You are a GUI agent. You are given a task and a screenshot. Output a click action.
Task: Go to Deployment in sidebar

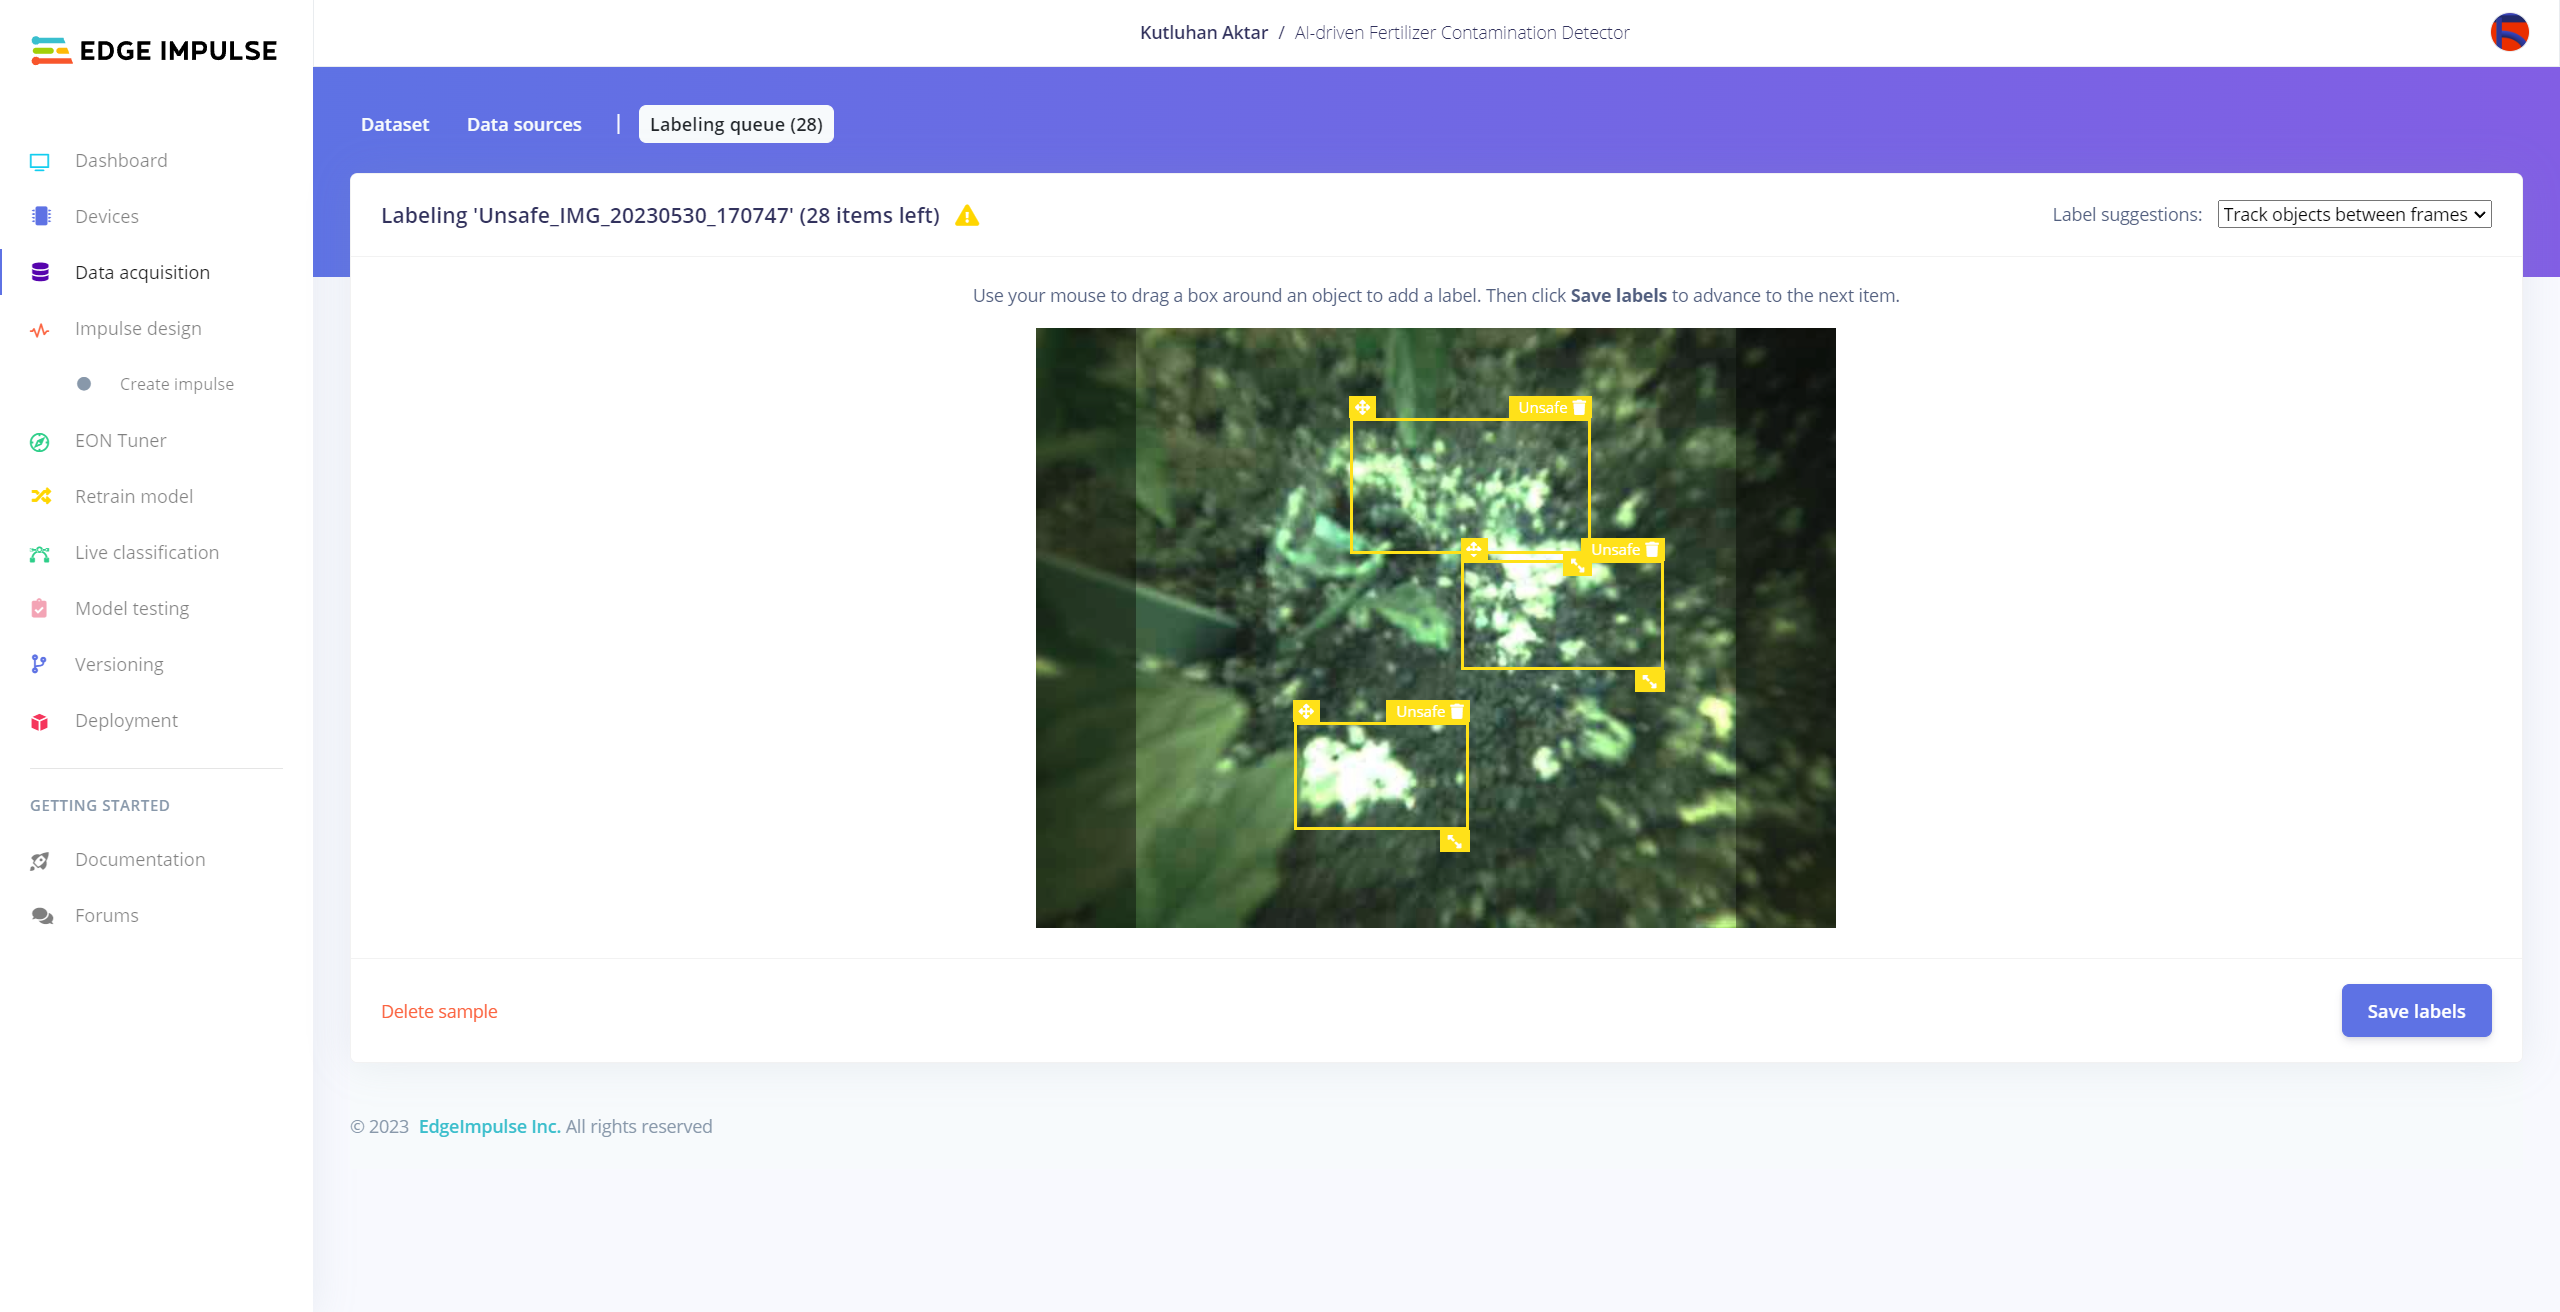pyautogui.click(x=126, y=721)
